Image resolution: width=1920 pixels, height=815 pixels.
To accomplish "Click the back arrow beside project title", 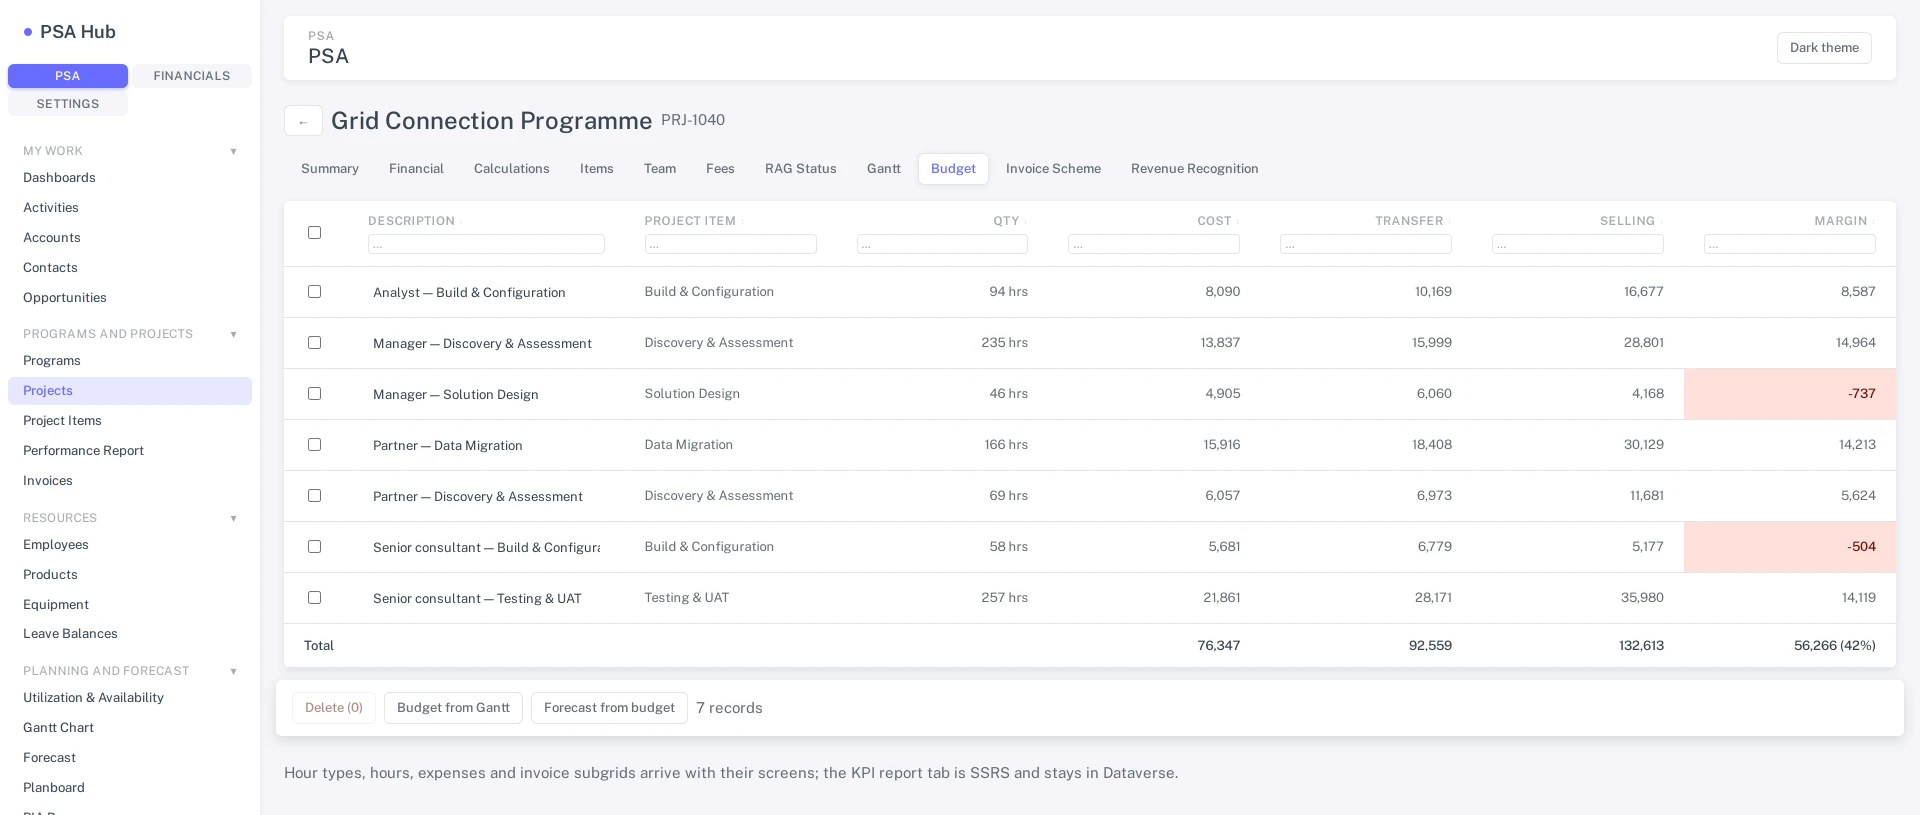I will click(303, 121).
